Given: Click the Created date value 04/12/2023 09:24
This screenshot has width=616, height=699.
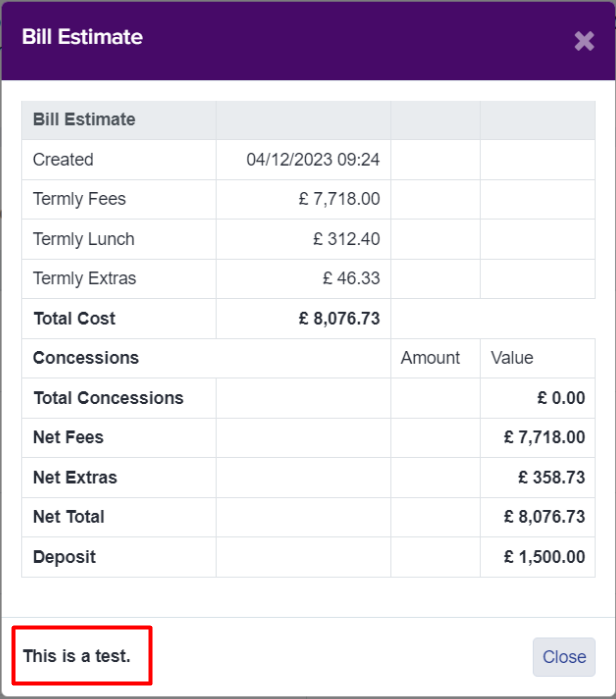Looking at the screenshot, I should point(313,160).
